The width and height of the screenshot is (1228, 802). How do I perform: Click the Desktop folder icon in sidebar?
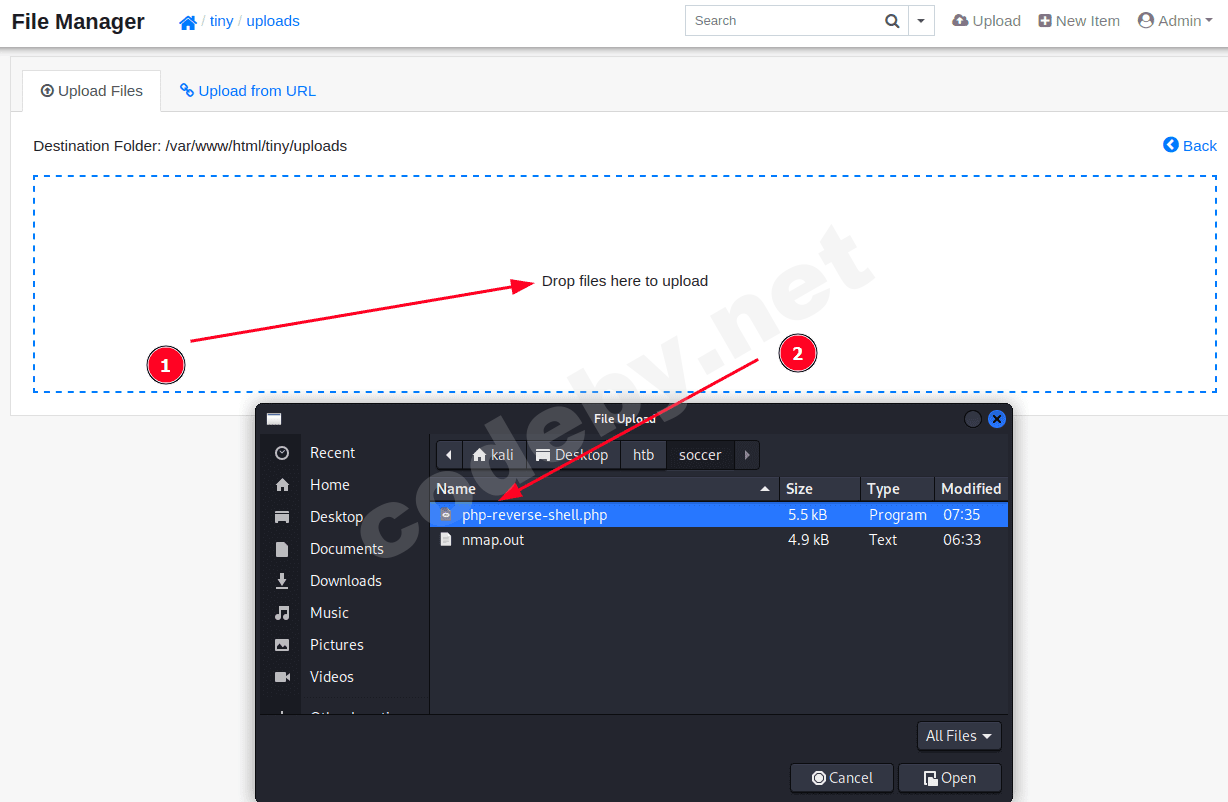(282, 517)
